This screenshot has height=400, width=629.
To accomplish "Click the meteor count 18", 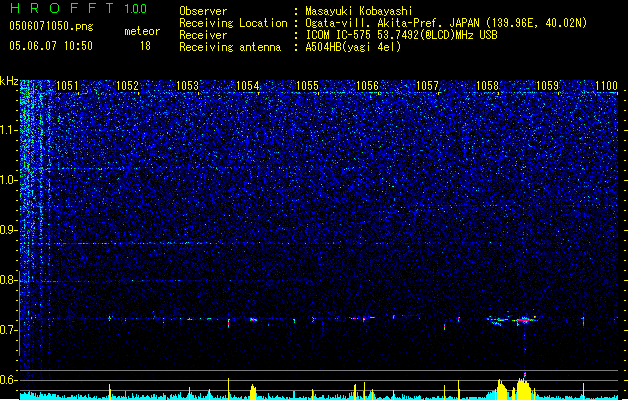I will [145, 46].
